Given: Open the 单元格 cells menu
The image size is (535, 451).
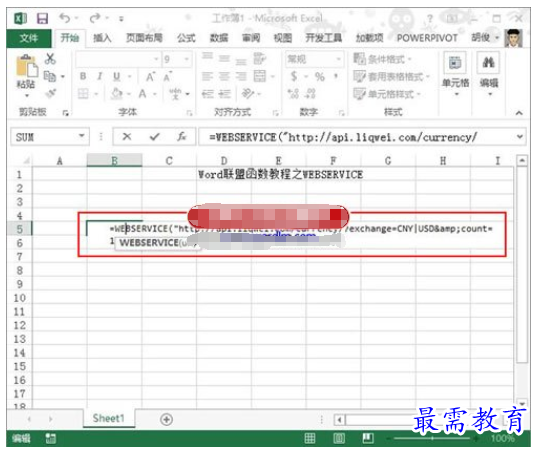Looking at the screenshot, I should click(x=456, y=73).
